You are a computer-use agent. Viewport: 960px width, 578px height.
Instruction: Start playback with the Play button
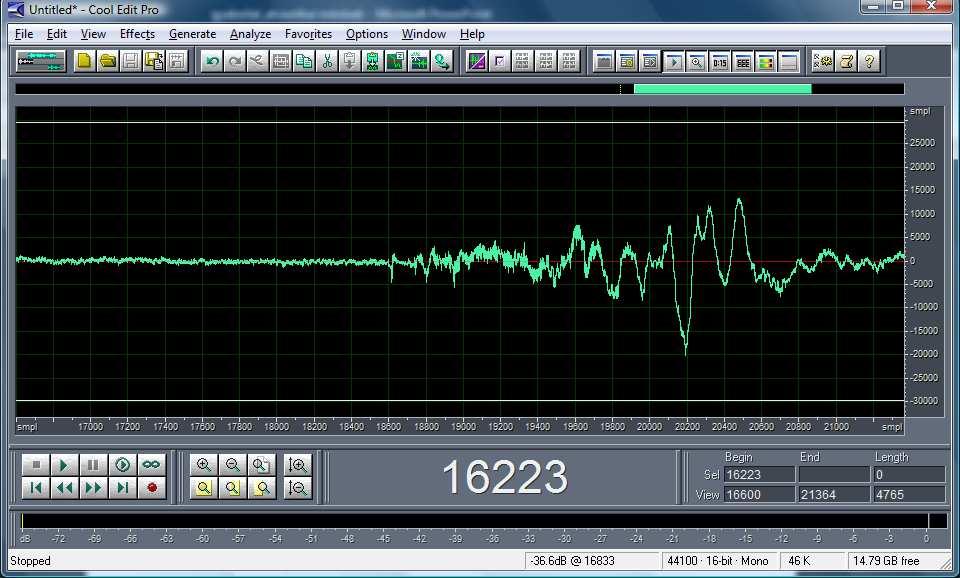(x=64, y=465)
